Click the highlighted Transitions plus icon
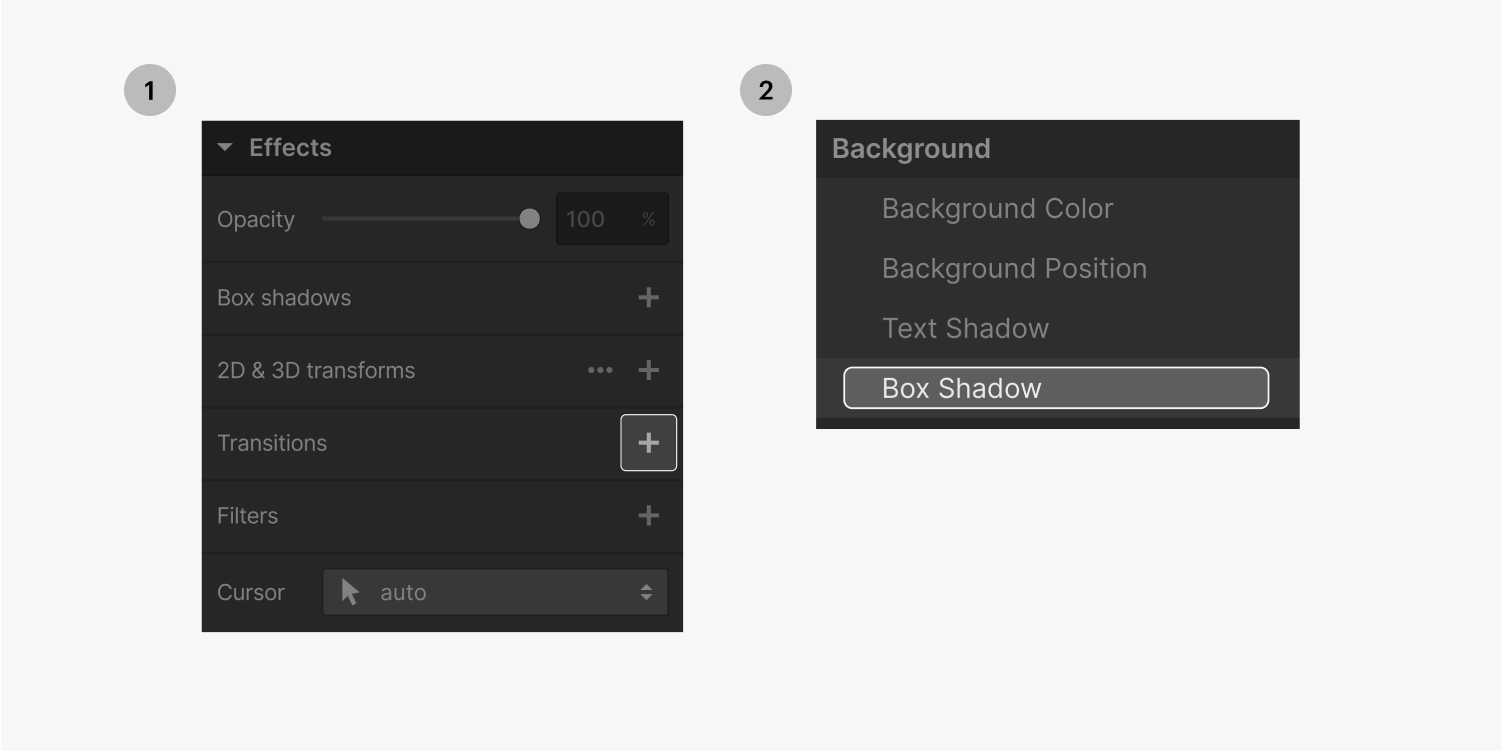This screenshot has height=751, width=1501. click(x=649, y=443)
